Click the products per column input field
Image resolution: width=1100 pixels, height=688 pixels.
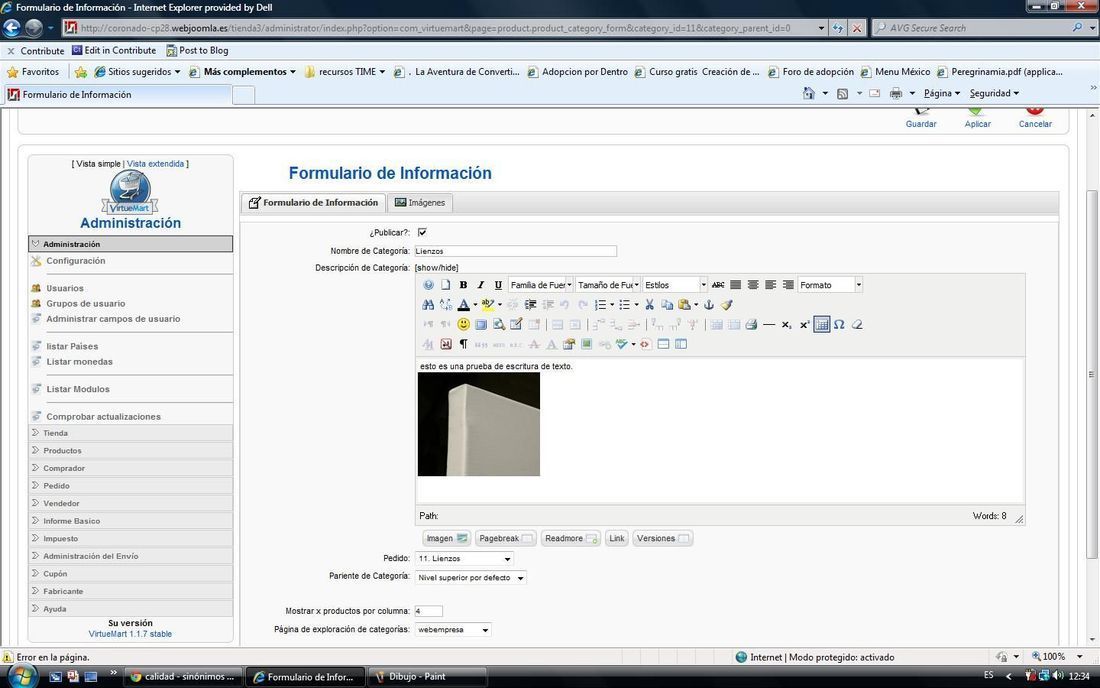click(429, 611)
